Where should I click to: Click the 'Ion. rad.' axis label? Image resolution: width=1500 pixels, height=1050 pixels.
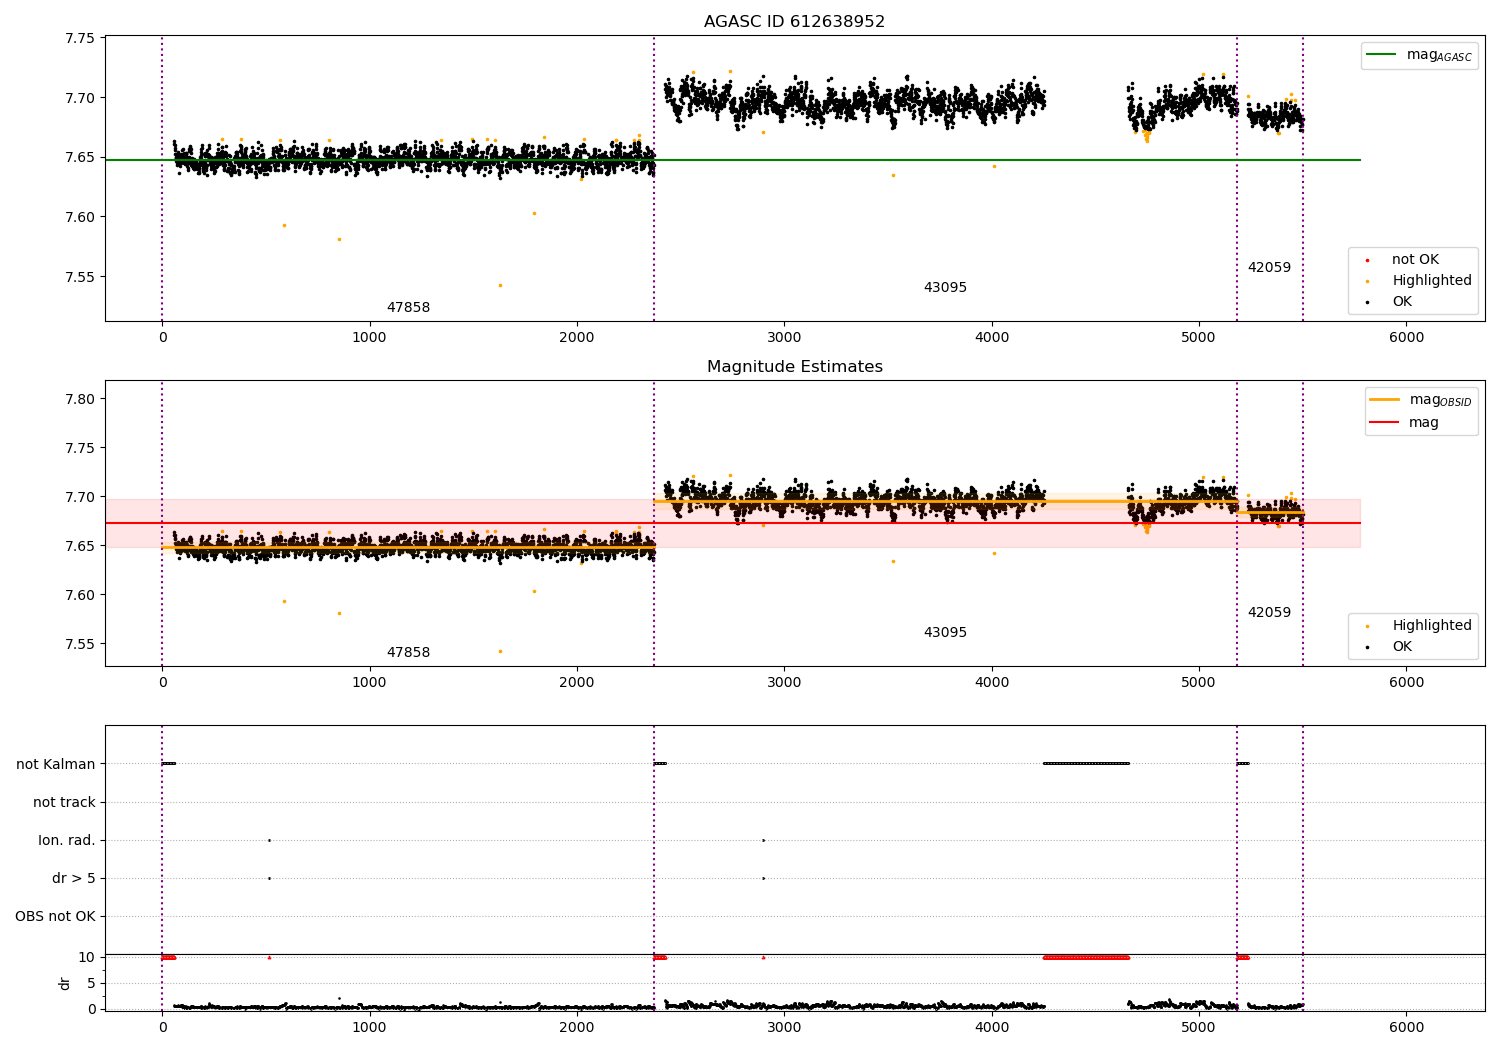coord(67,840)
